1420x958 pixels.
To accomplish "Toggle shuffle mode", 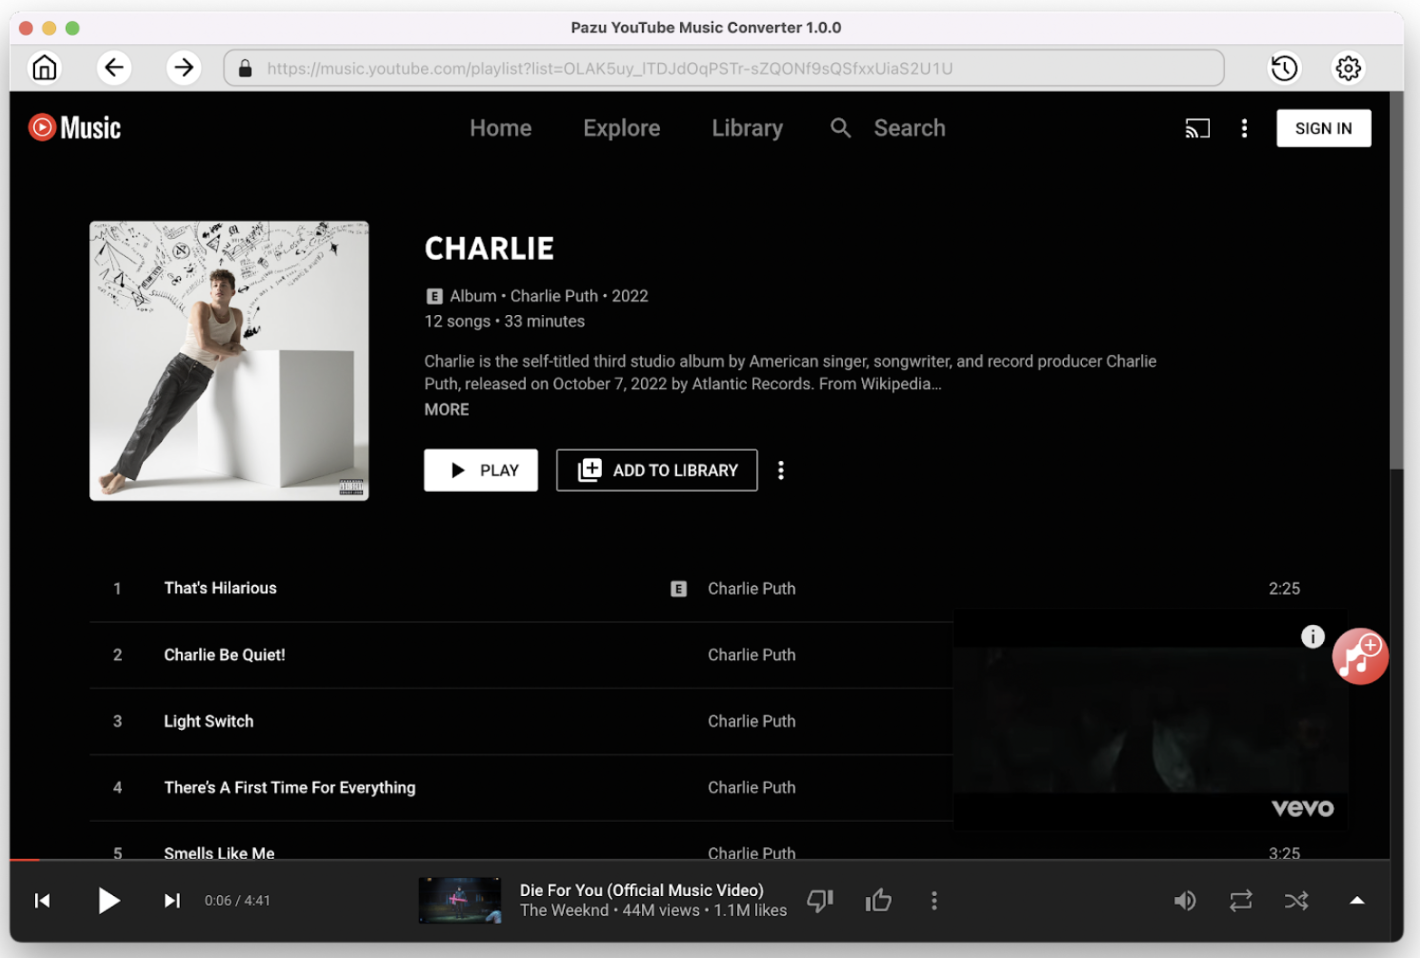I will (1297, 901).
